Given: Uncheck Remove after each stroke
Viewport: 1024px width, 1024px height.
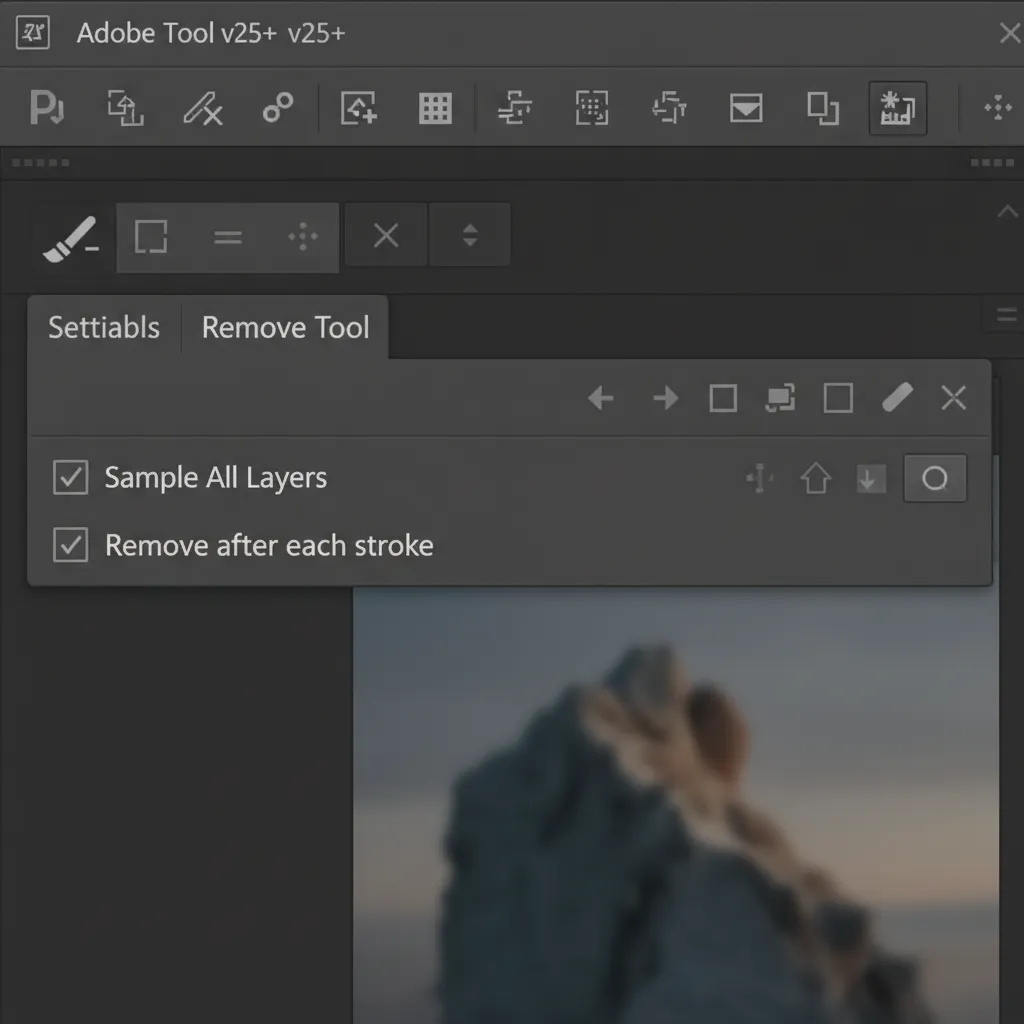Looking at the screenshot, I should coord(71,545).
